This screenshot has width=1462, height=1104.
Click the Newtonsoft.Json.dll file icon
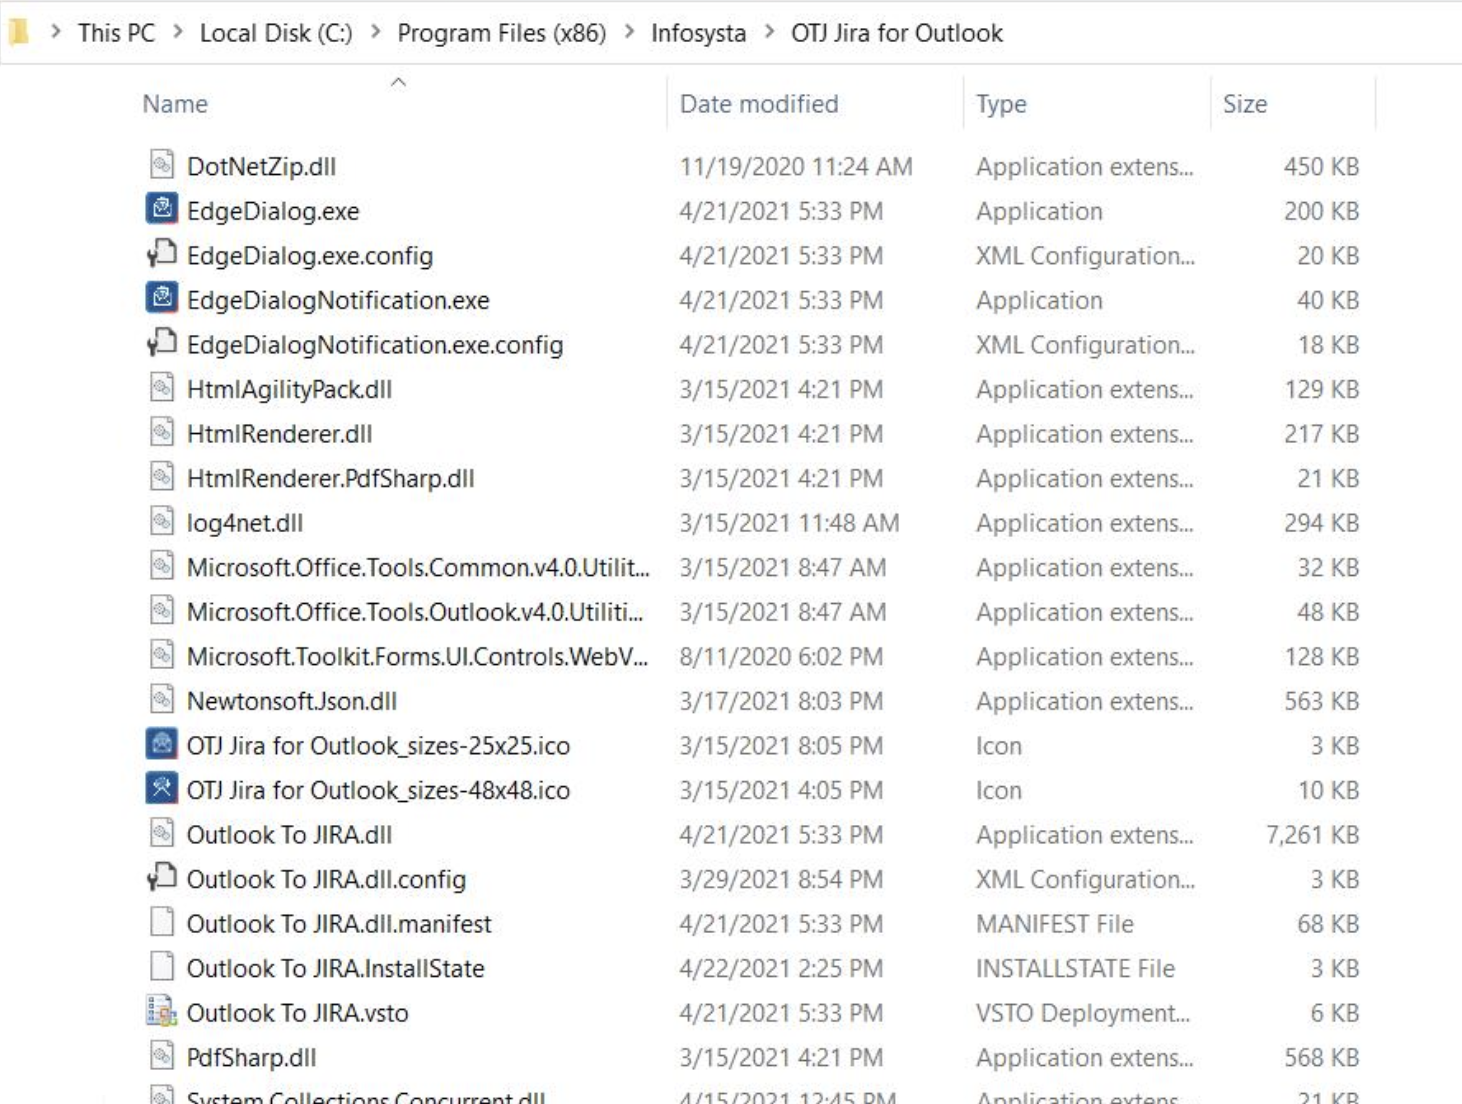coord(162,699)
